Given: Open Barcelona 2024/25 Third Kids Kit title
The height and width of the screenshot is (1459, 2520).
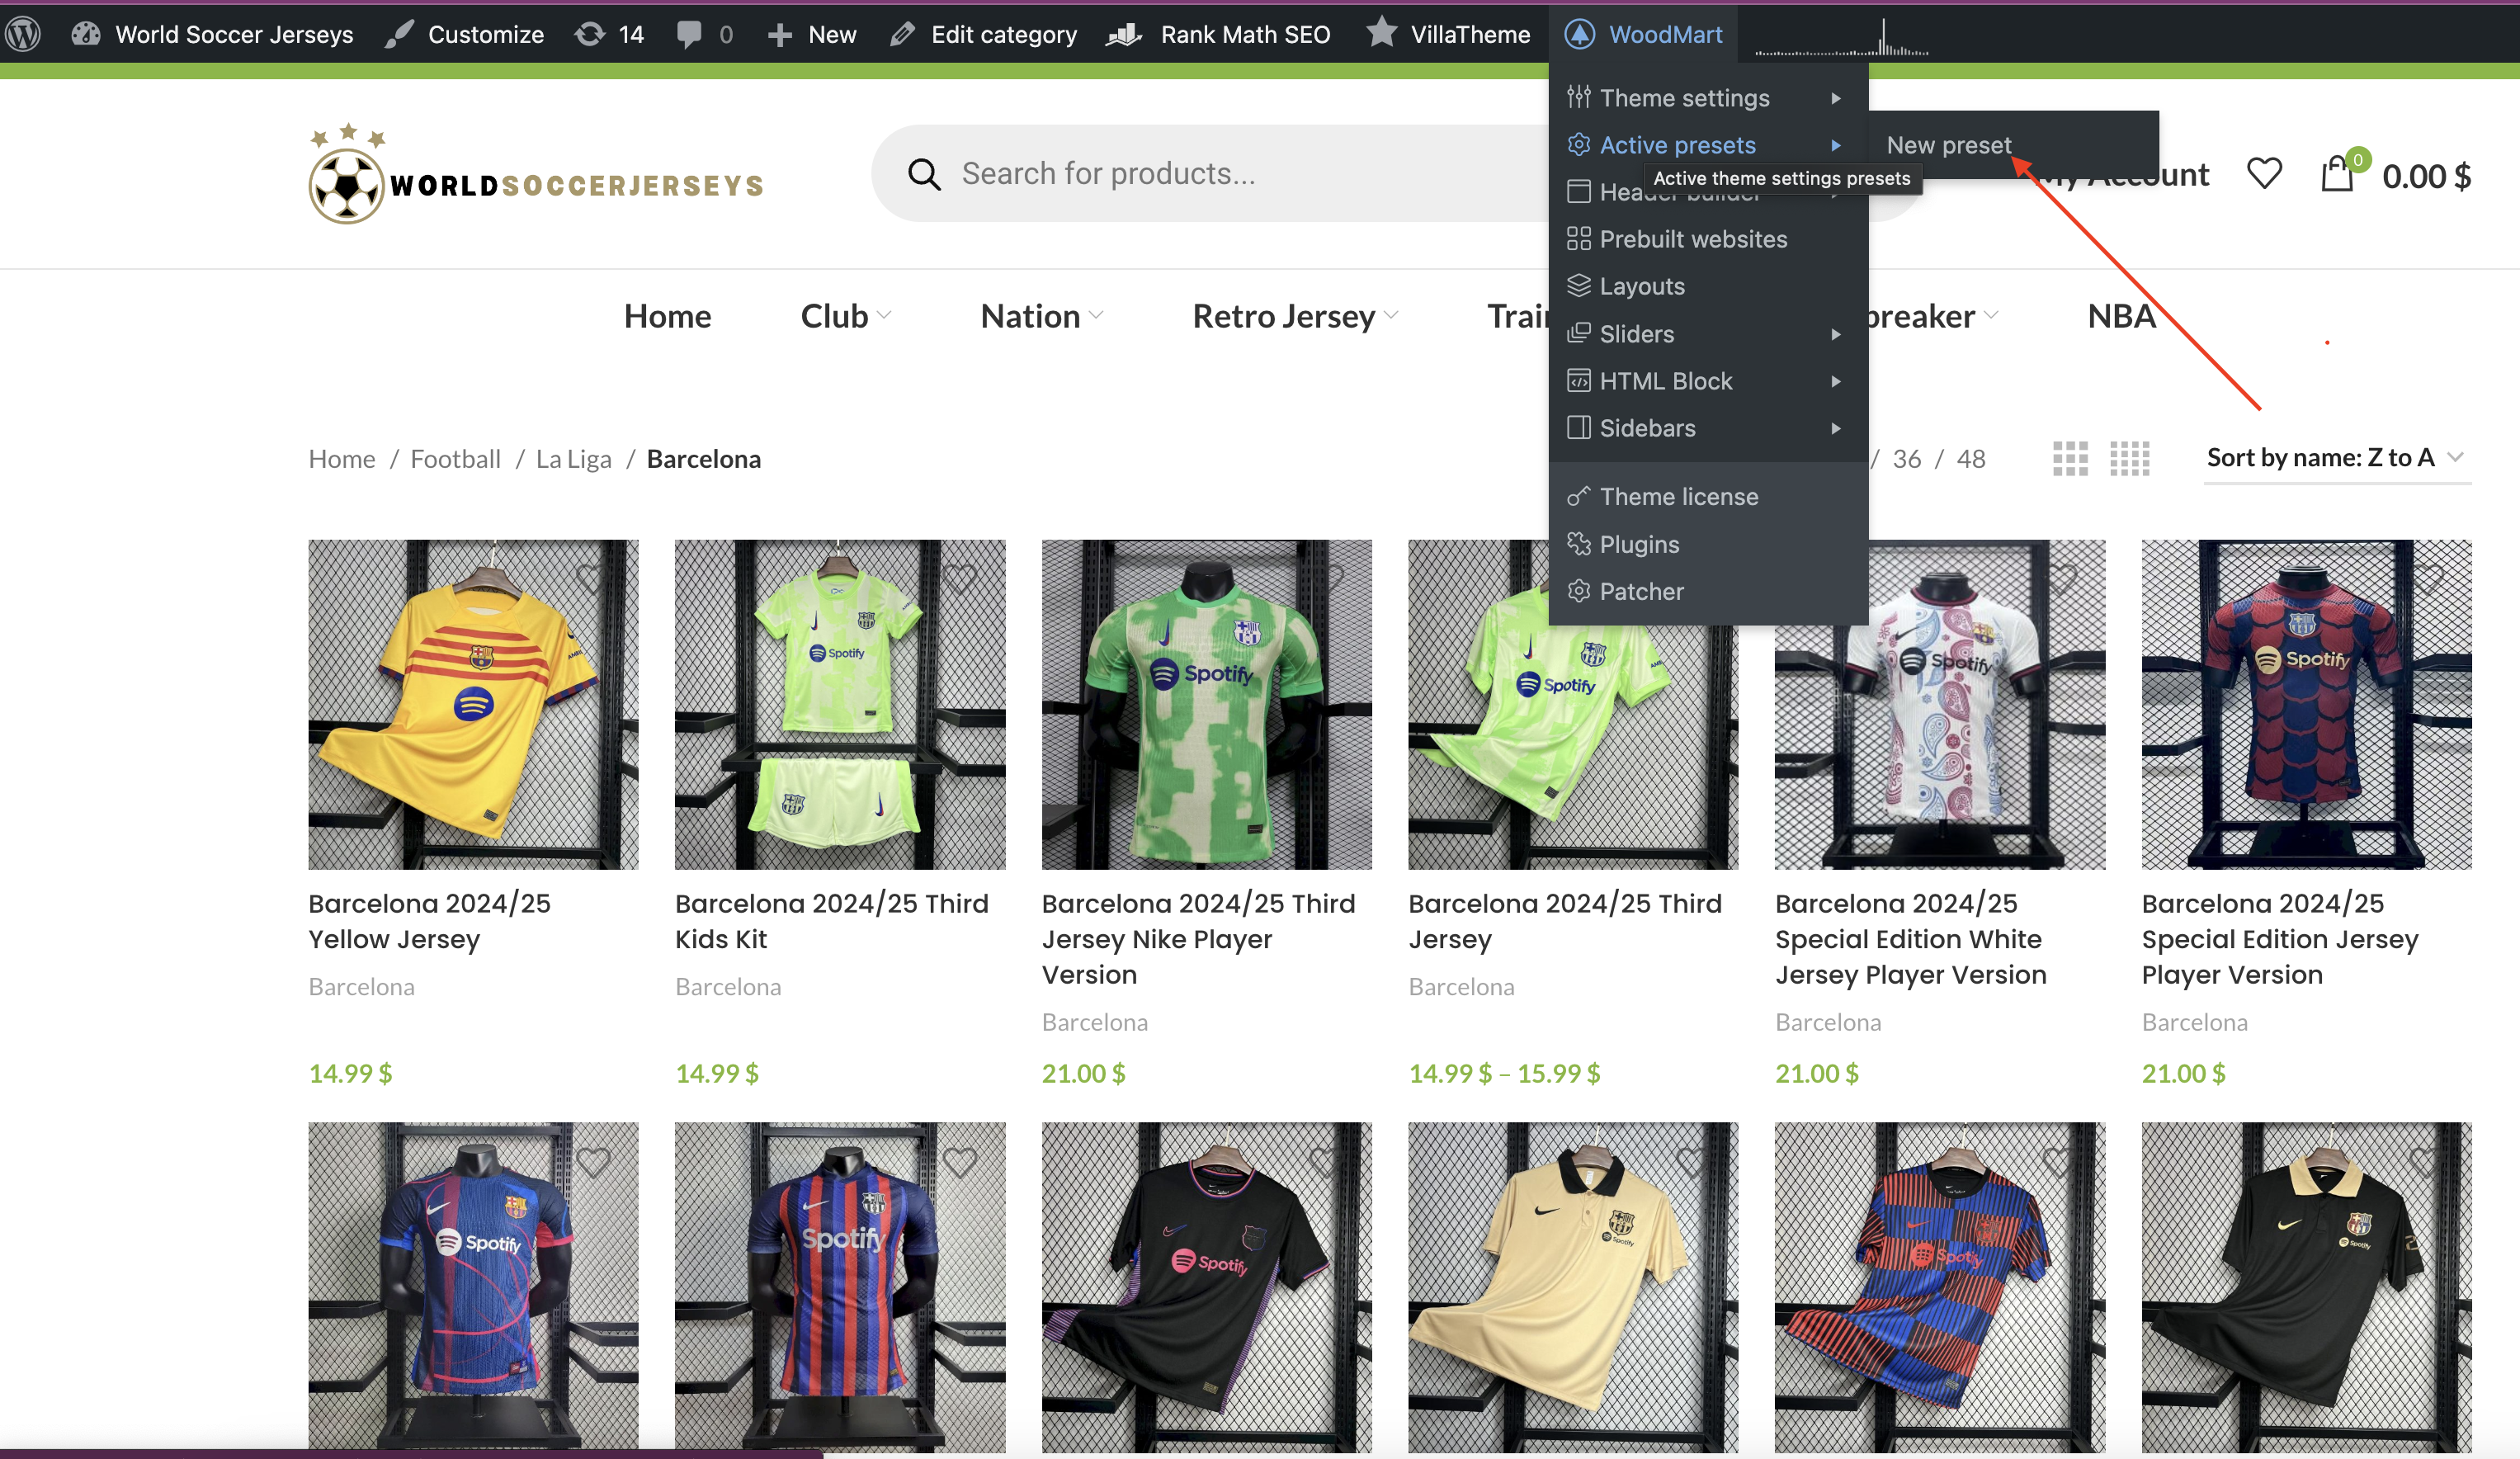Looking at the screenshot, I should click(831, 921).
